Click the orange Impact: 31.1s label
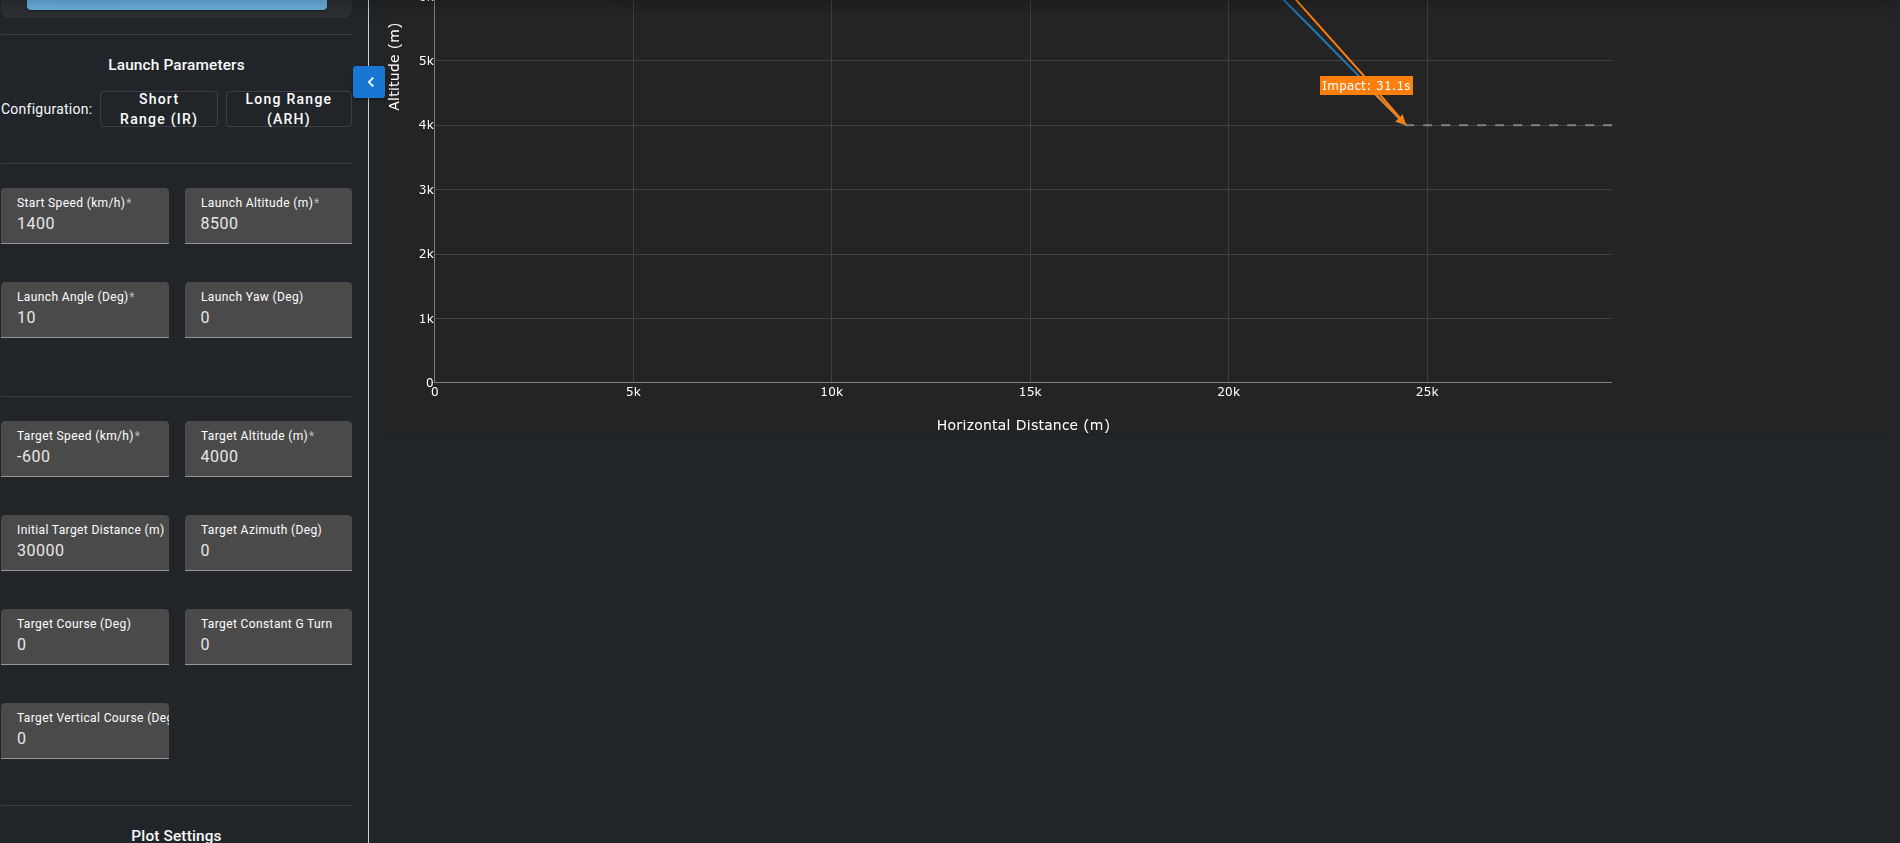Viewport: 1900px width, 843px height. tap(1366, 86)
